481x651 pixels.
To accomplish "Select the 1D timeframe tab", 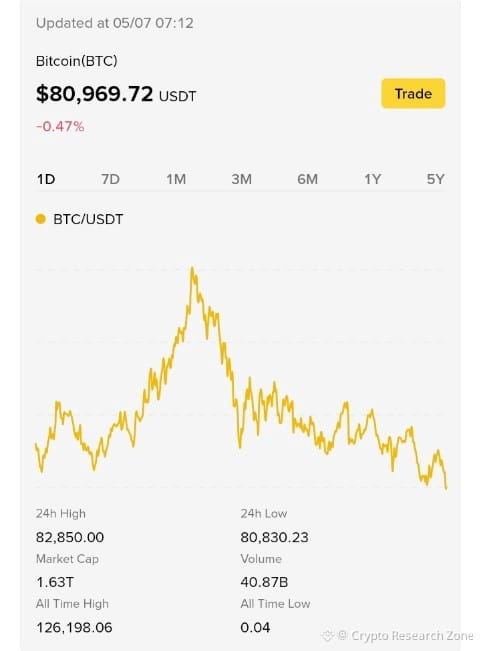I will 46,179.
